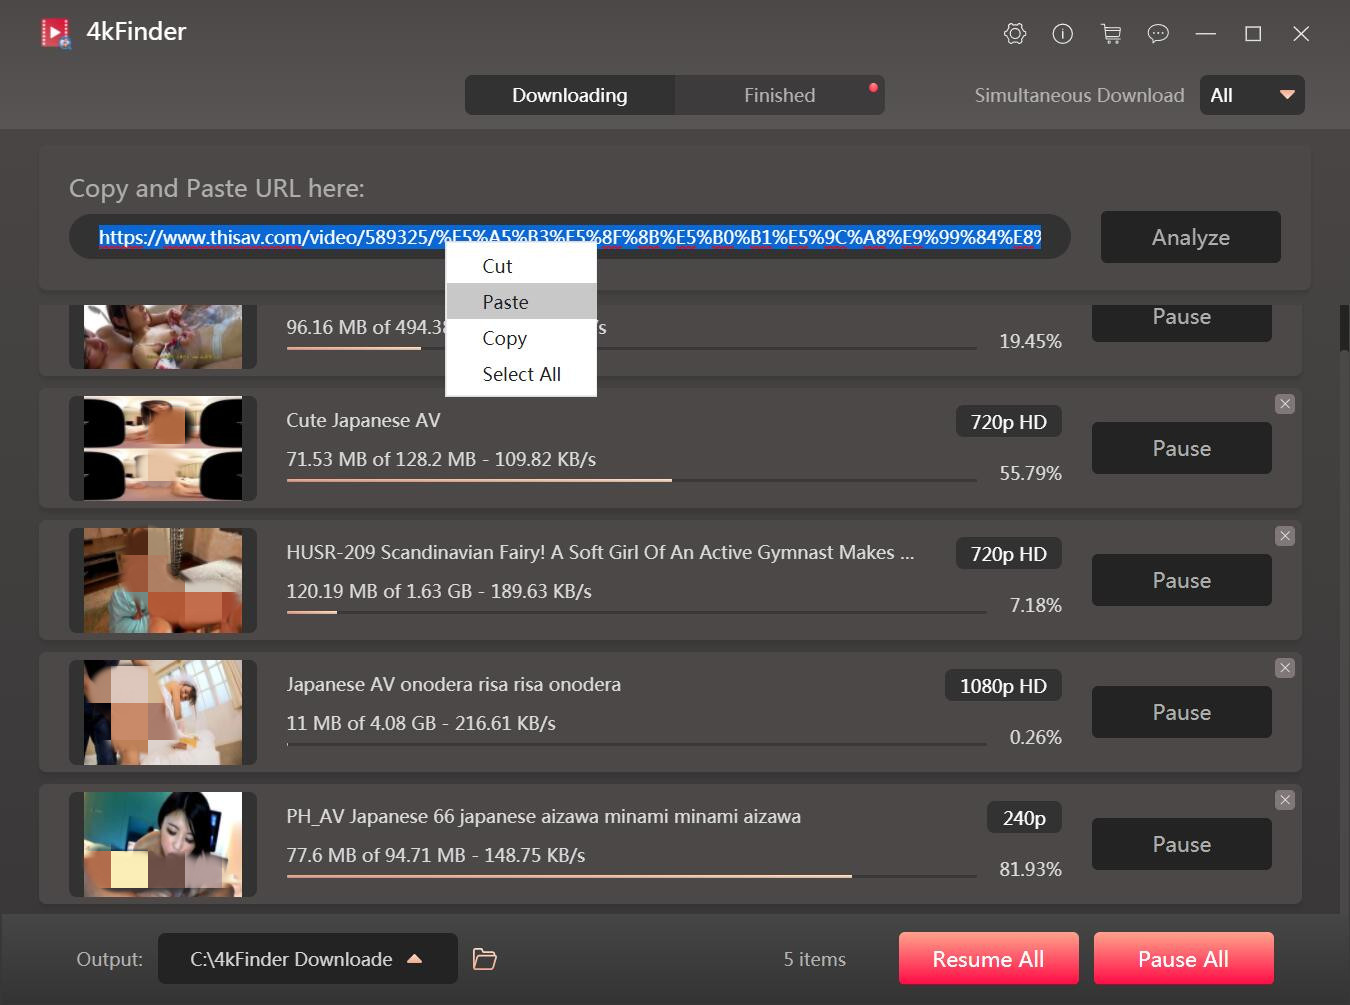Switch to the Finished tab

(x=779, y=95)
